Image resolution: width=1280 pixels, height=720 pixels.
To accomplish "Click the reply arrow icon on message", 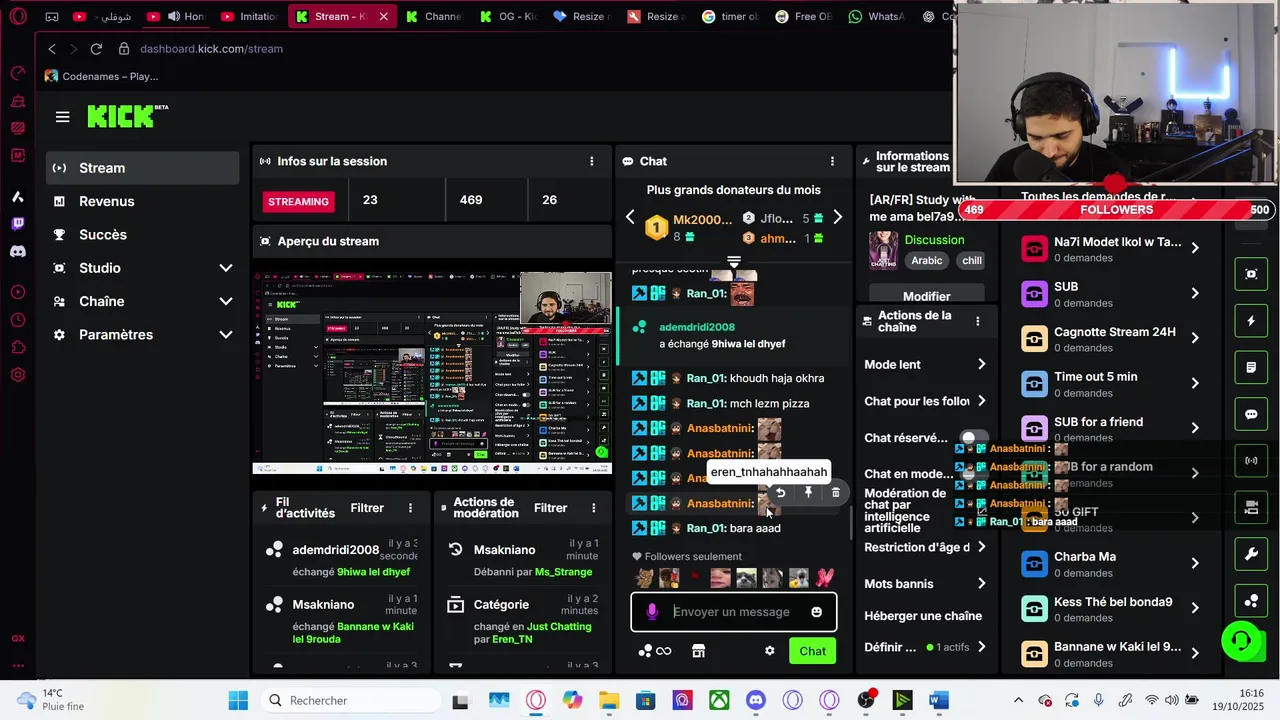I will [x=780, y=492].
